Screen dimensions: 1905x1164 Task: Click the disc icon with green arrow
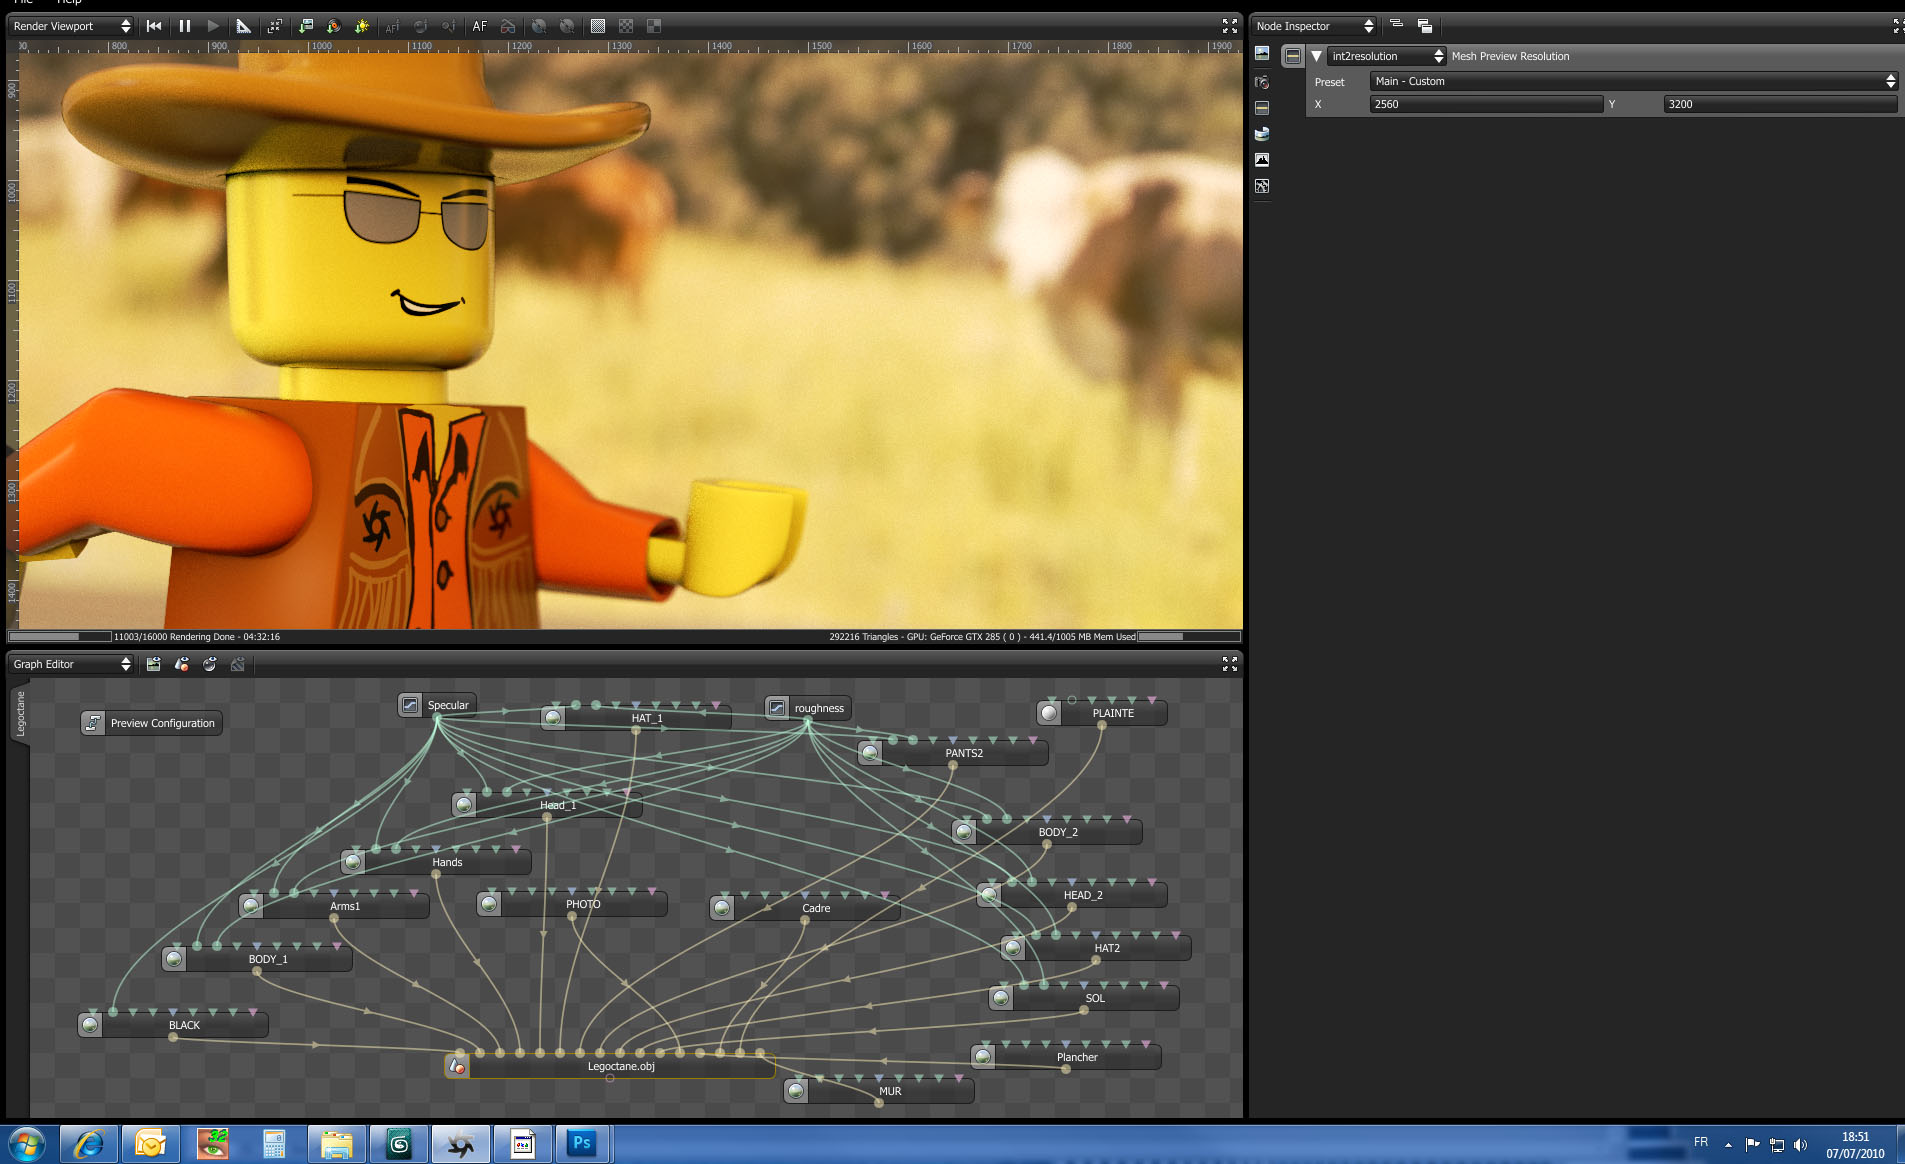point(334,26)
